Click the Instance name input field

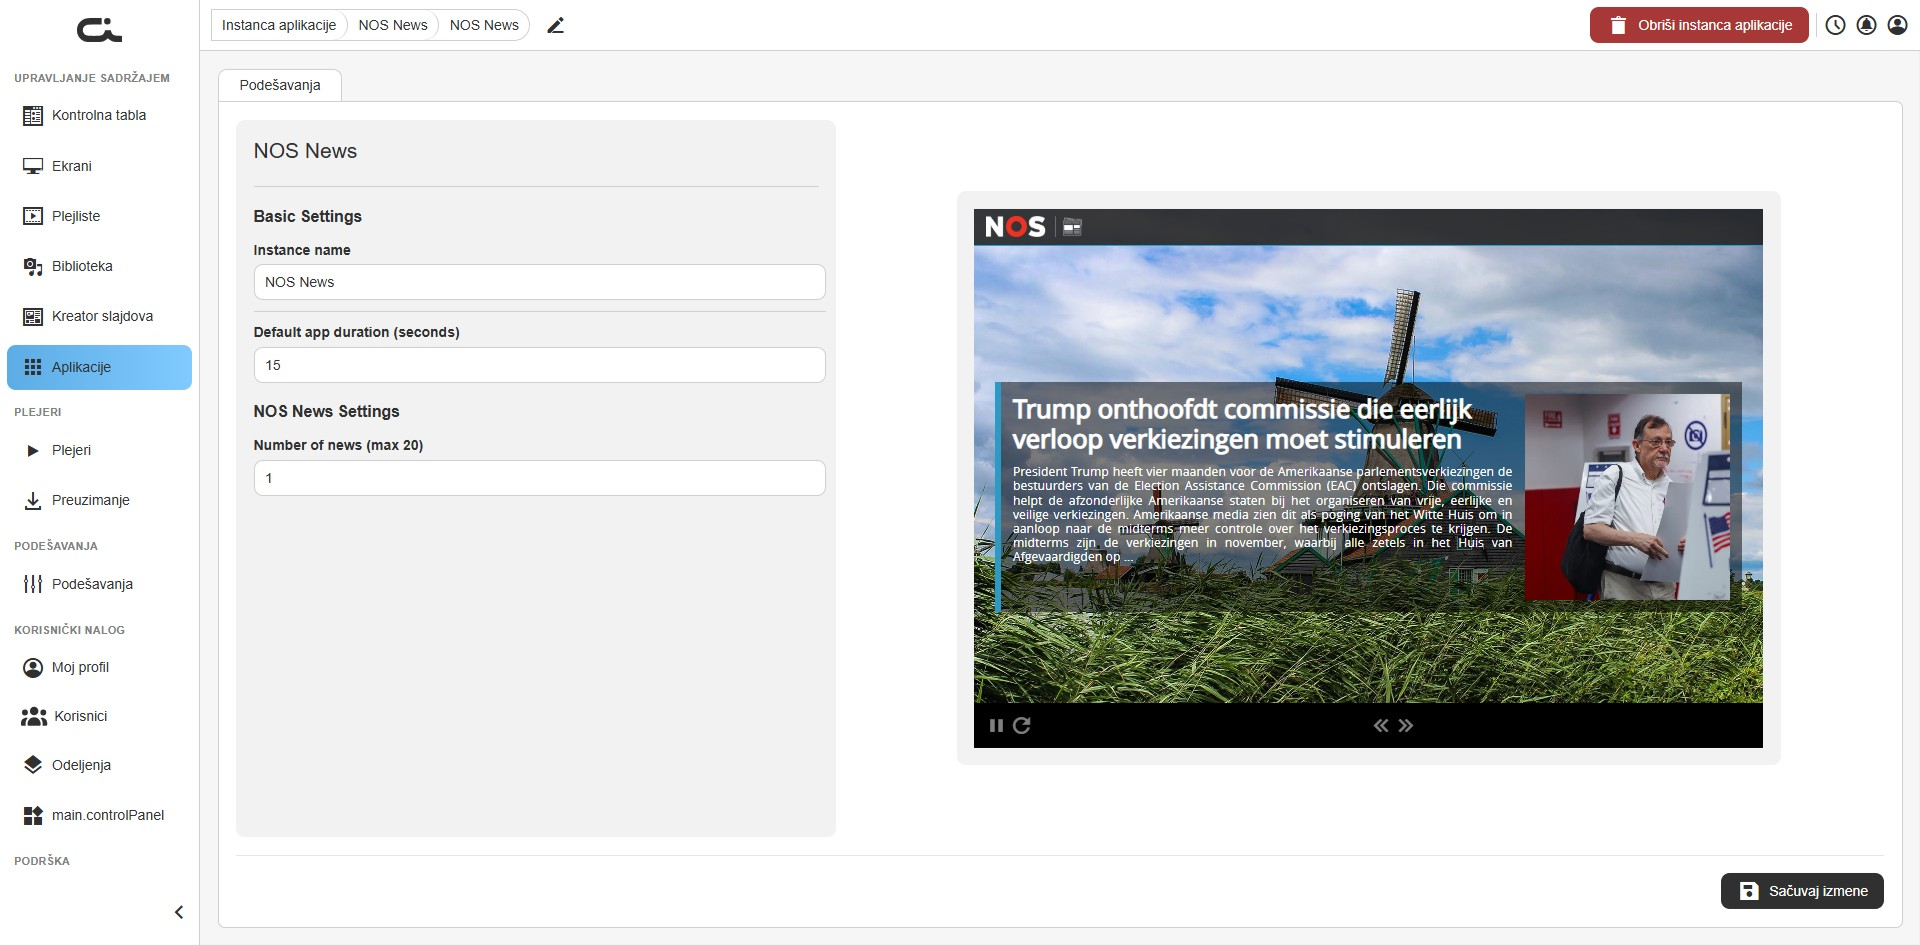pyautogui.click(x=539, y=282)
